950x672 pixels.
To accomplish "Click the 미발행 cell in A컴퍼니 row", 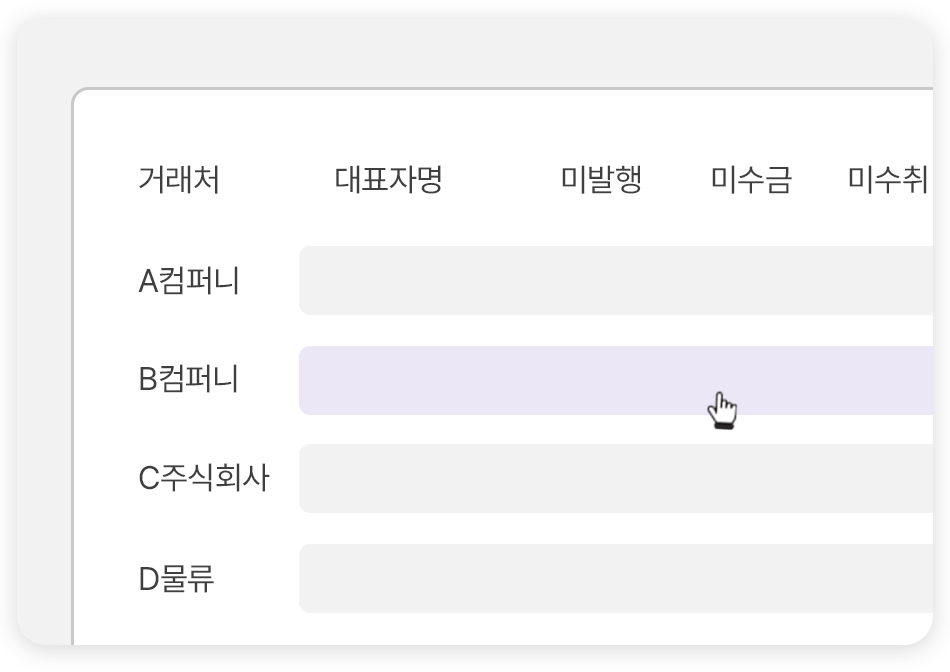I will (x=601, y=281).
